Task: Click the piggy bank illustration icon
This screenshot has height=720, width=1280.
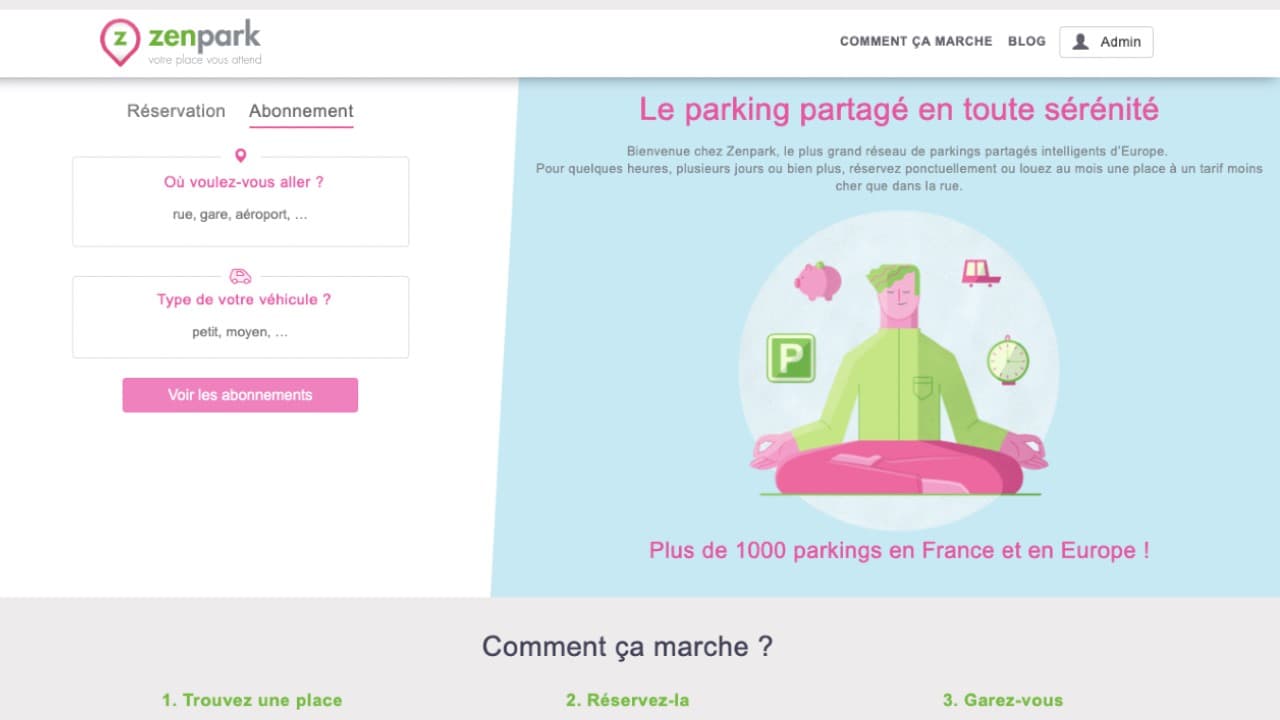Action: coord(818,282)
